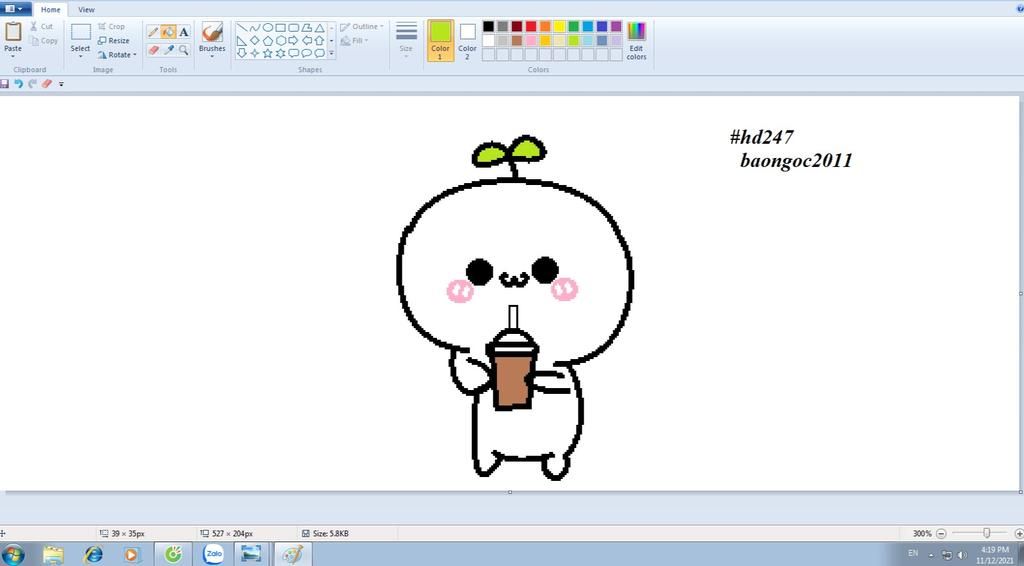
Task: Click the Save icon in quick access toolbar
Action: pos(5,84)
